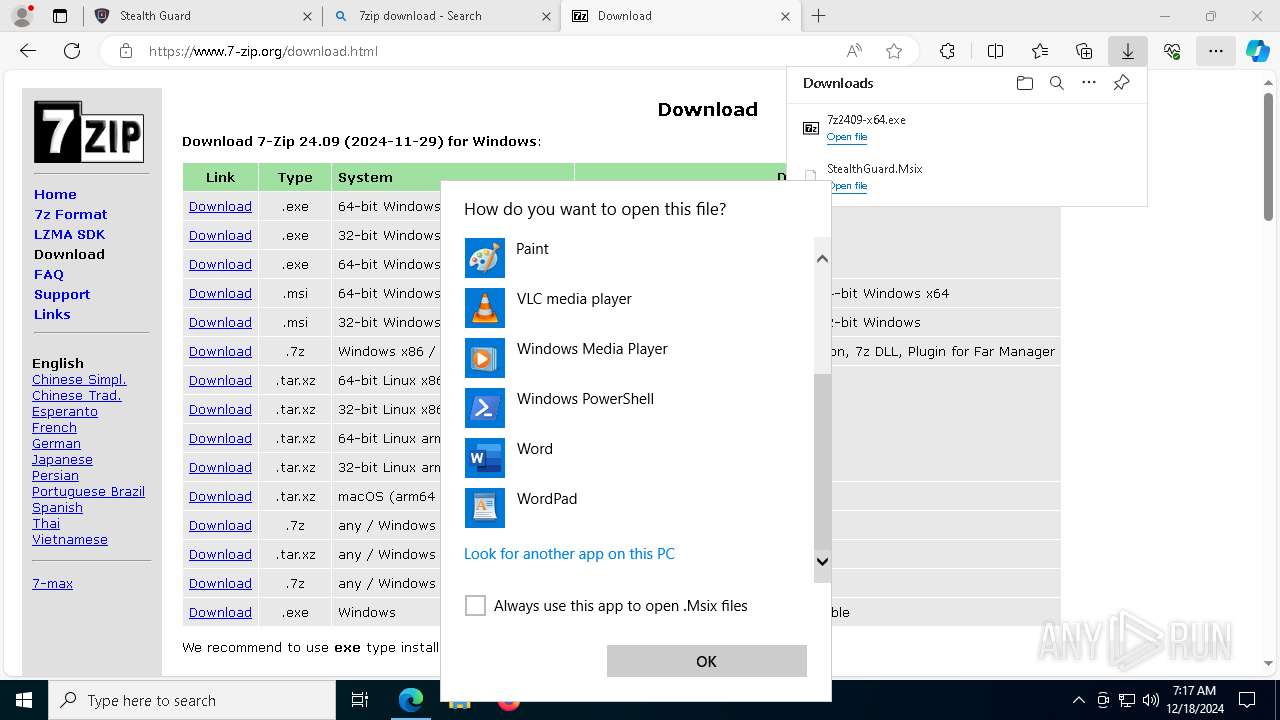Click Edge icon on taskbar
This screenshot has height=720, width=1280.
click(x=411, y=700)
